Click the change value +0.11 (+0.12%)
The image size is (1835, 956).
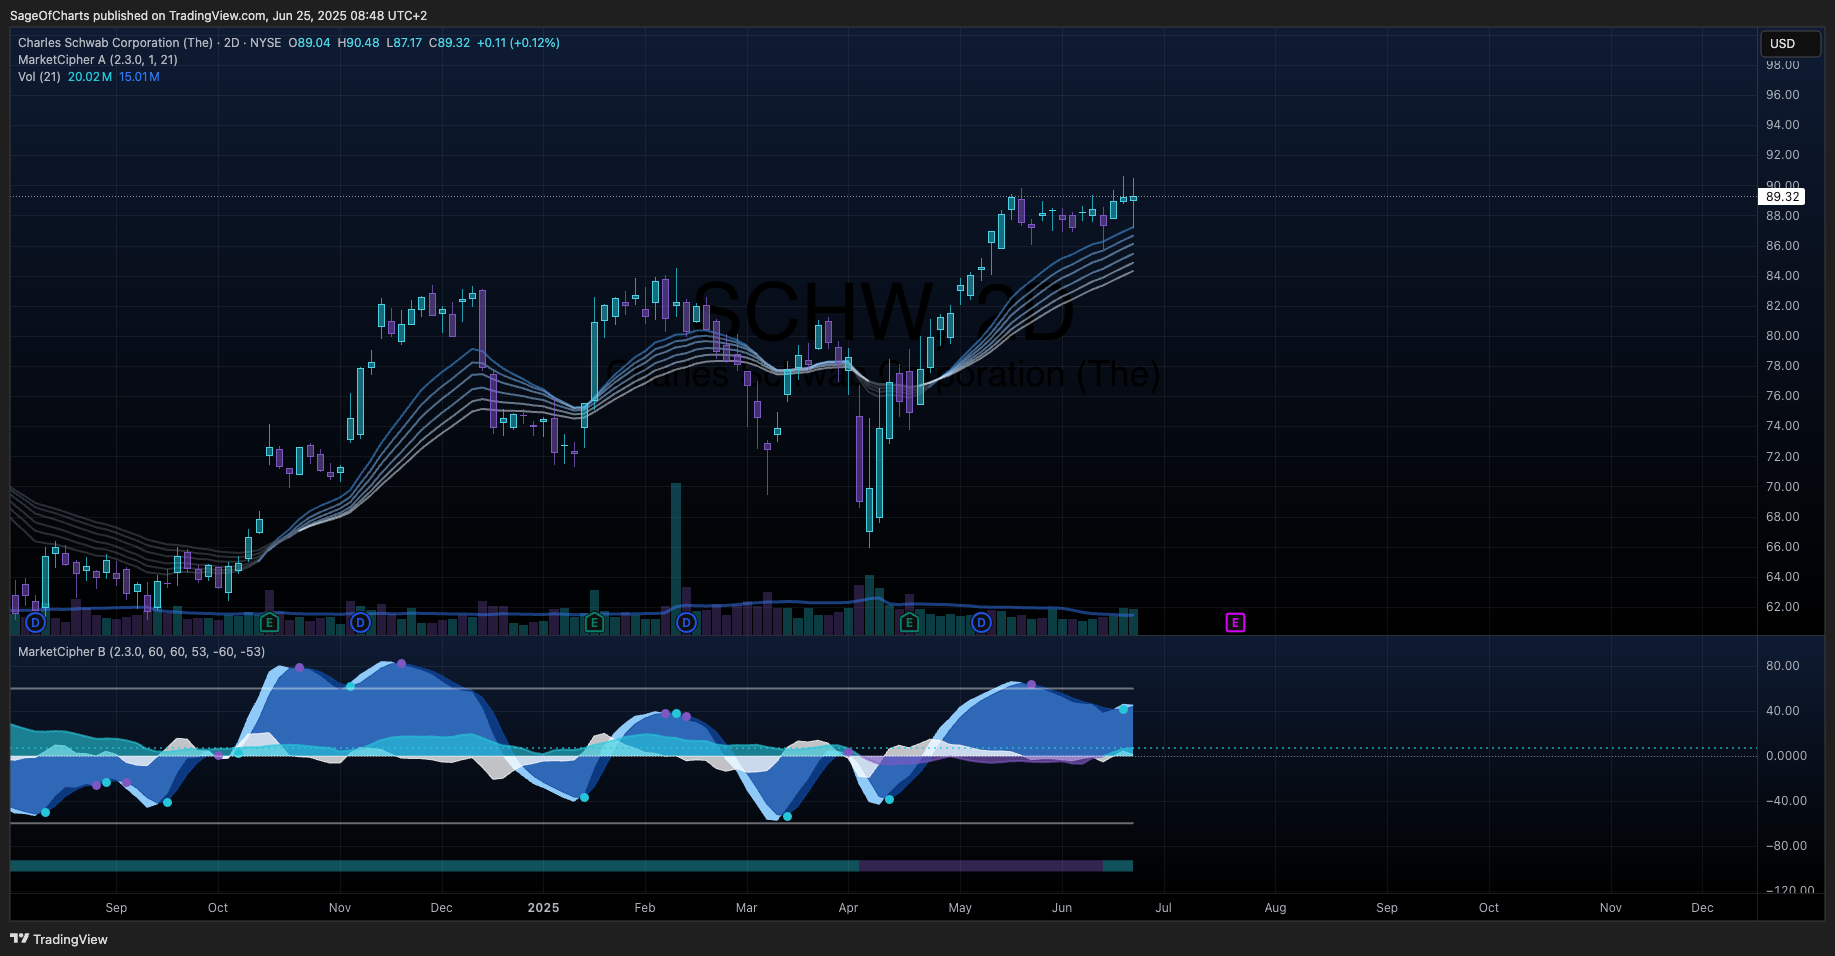tap(518, 43)
